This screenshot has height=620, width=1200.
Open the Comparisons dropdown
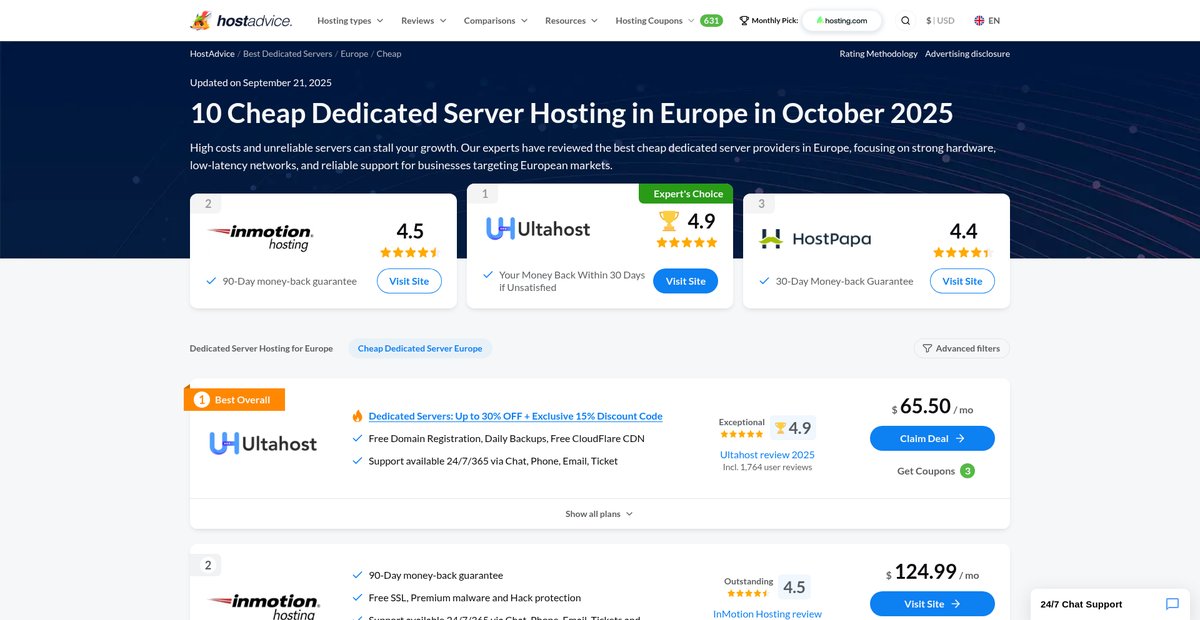coord(496,20)
